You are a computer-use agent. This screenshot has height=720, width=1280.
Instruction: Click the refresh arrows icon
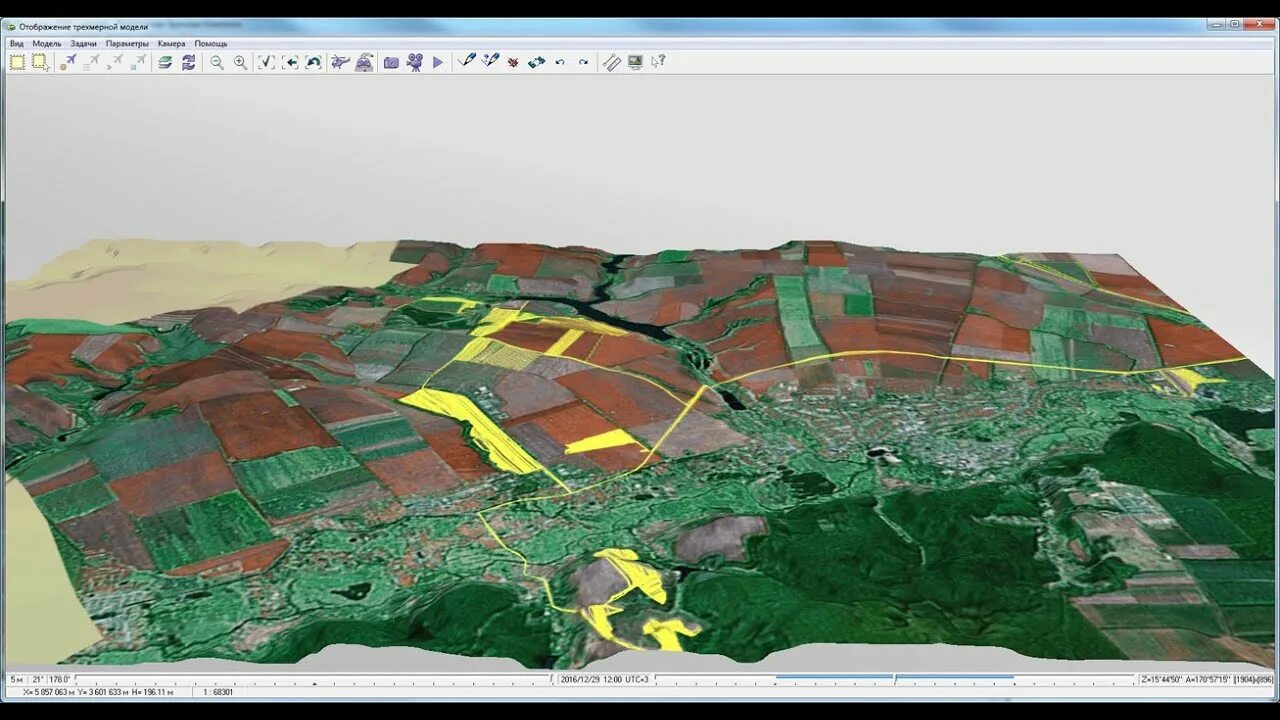pos(188,62)
